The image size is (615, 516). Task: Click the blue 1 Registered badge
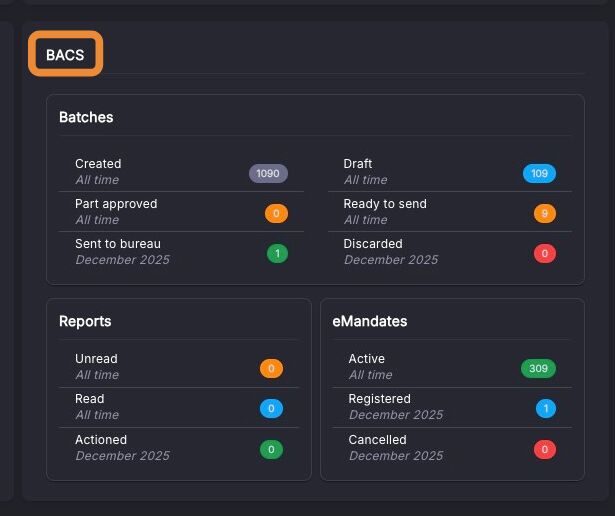pyautogui.click(x=546, y=408)
